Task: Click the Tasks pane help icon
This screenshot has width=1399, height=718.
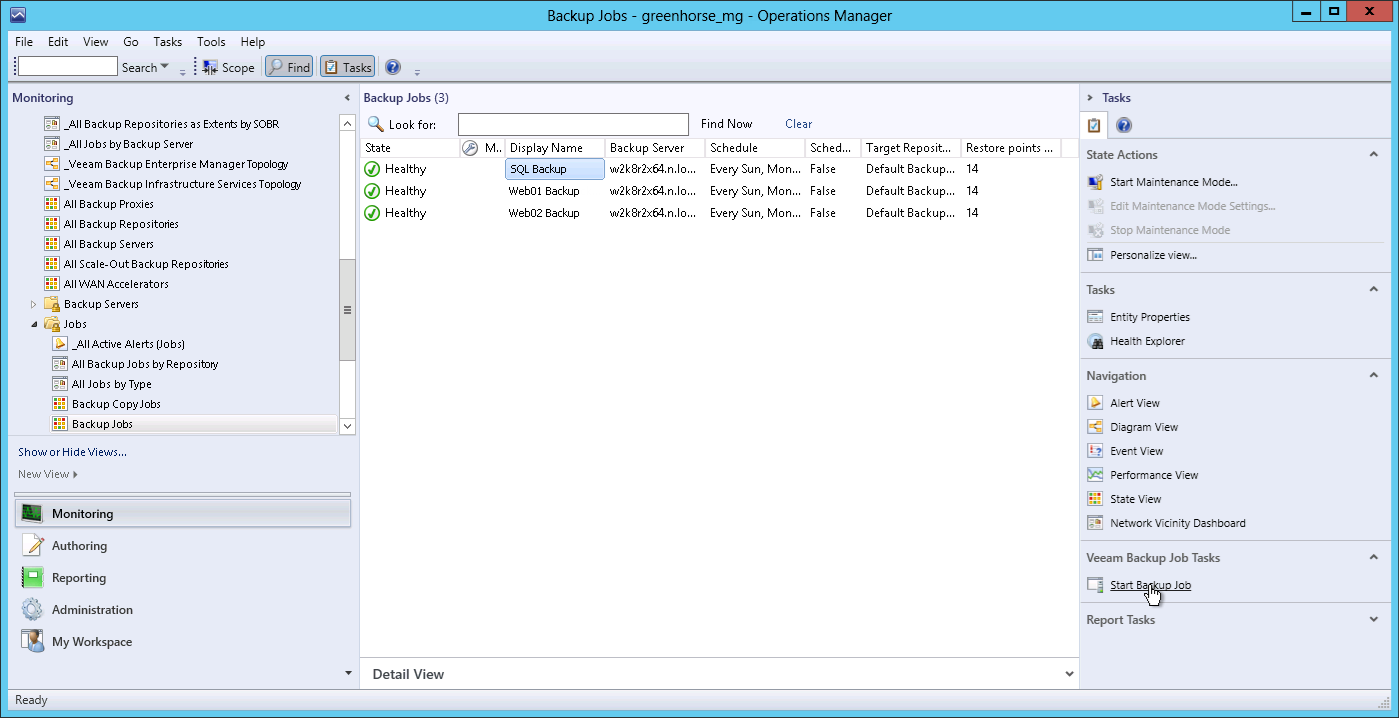Action: 1123,125
